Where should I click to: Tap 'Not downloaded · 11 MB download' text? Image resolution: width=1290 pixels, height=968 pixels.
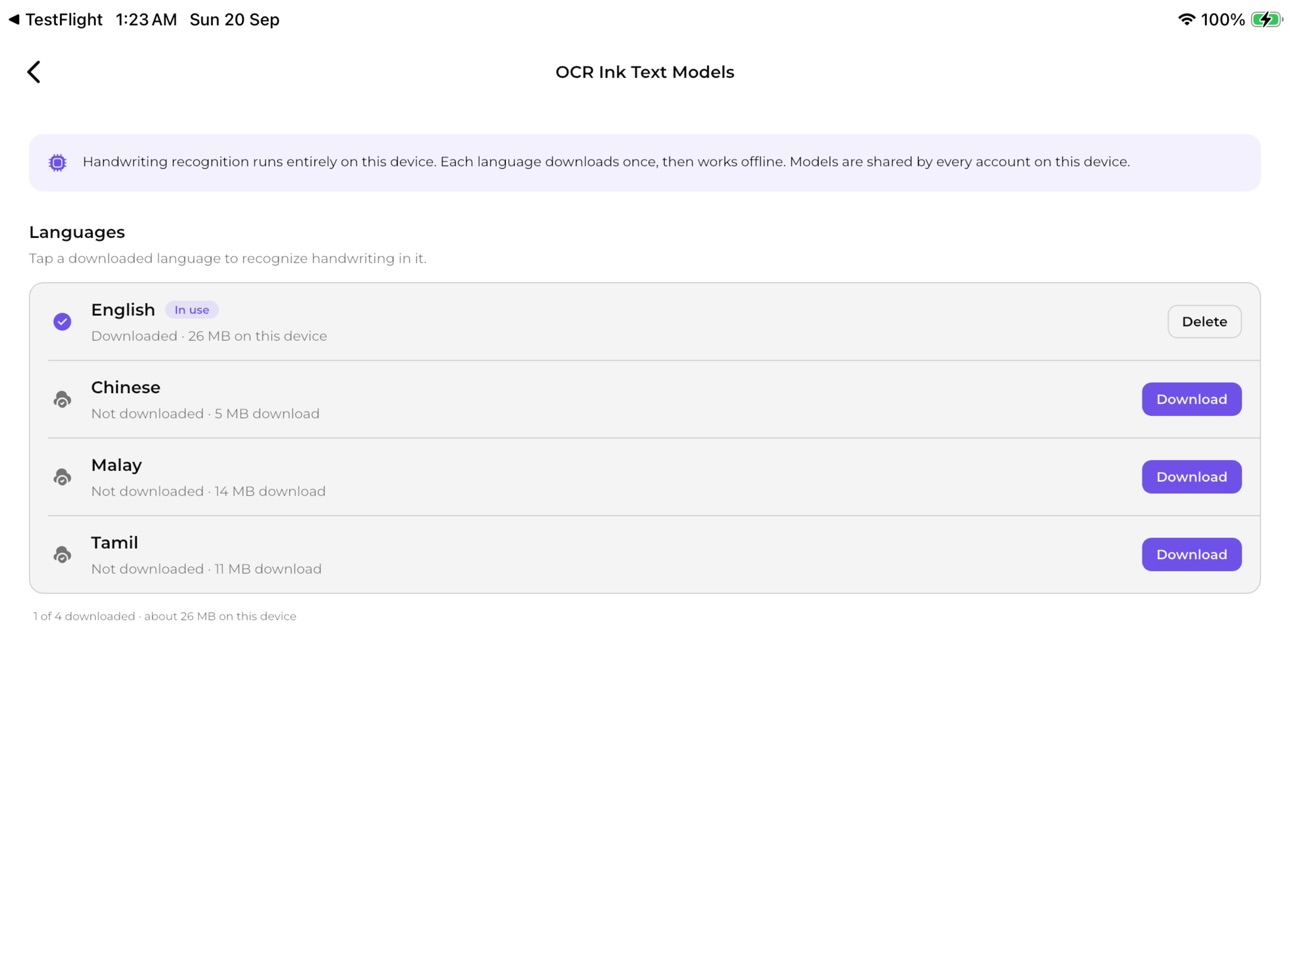(x=206, y=569)
